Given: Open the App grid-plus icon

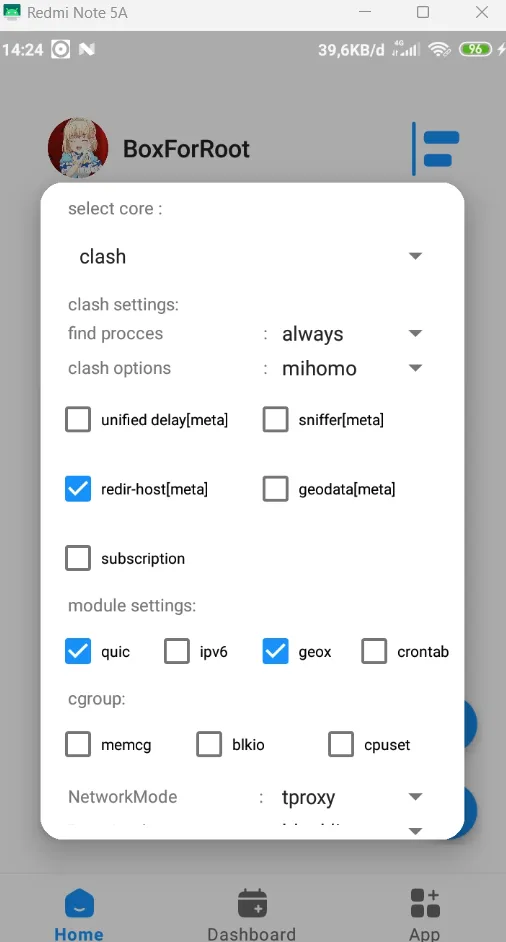Looking at the screenshot, I should tap(425, 903).
